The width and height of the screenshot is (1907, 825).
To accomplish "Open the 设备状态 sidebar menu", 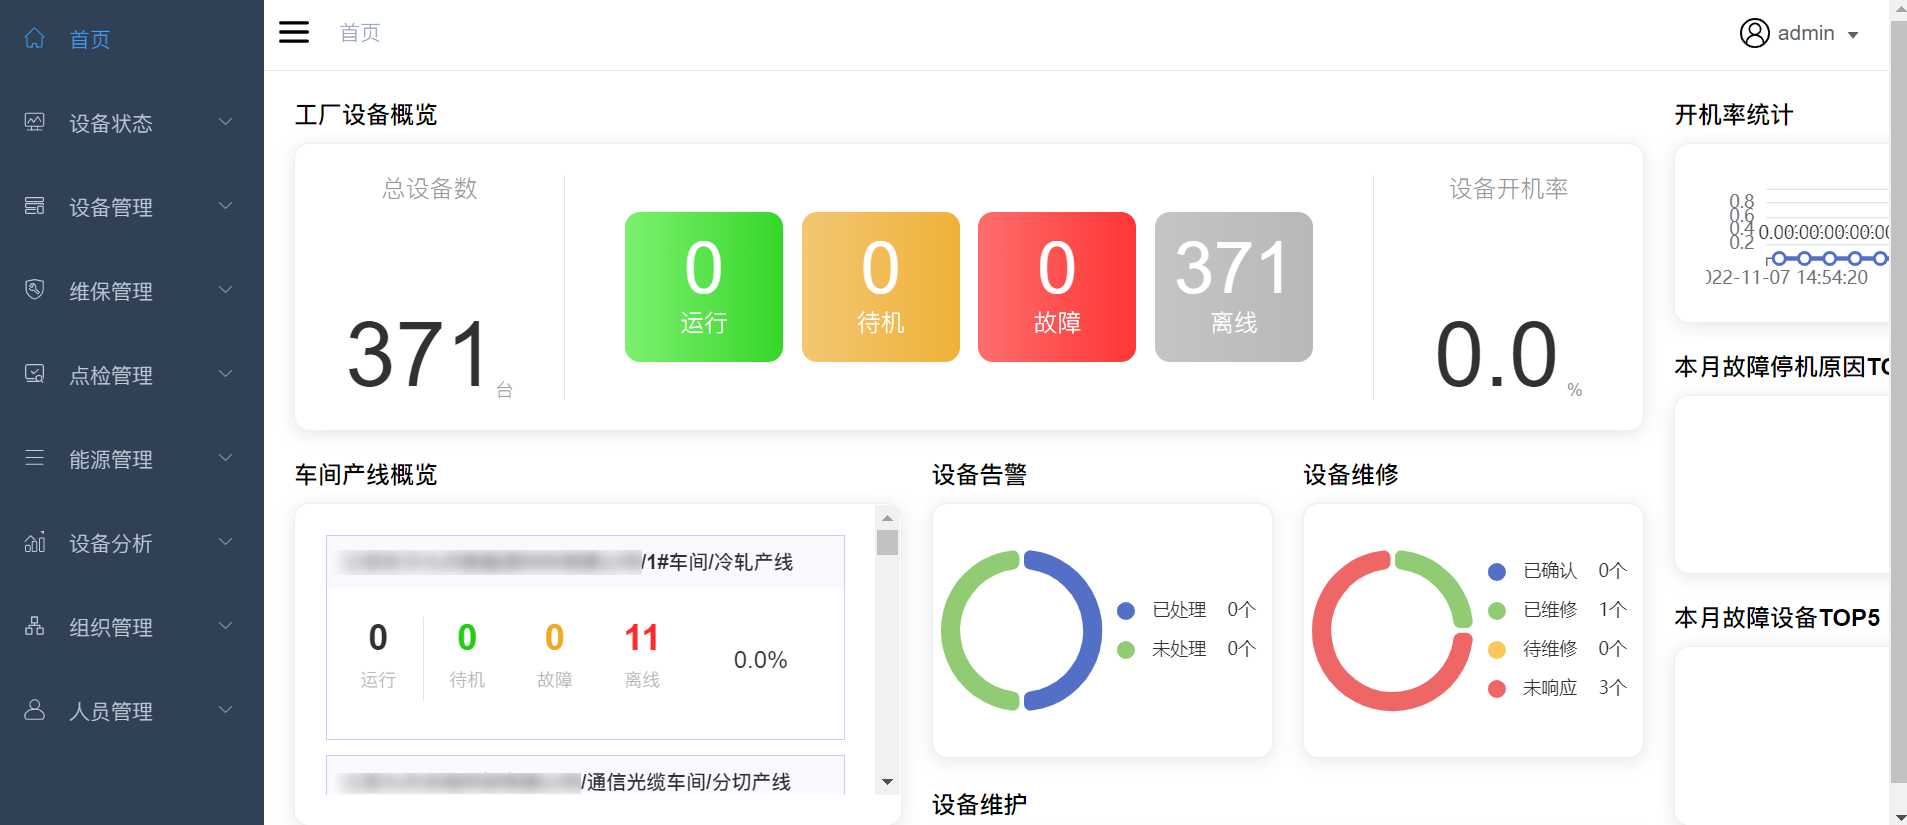I will pyautogui.click(x=132, y=123).
